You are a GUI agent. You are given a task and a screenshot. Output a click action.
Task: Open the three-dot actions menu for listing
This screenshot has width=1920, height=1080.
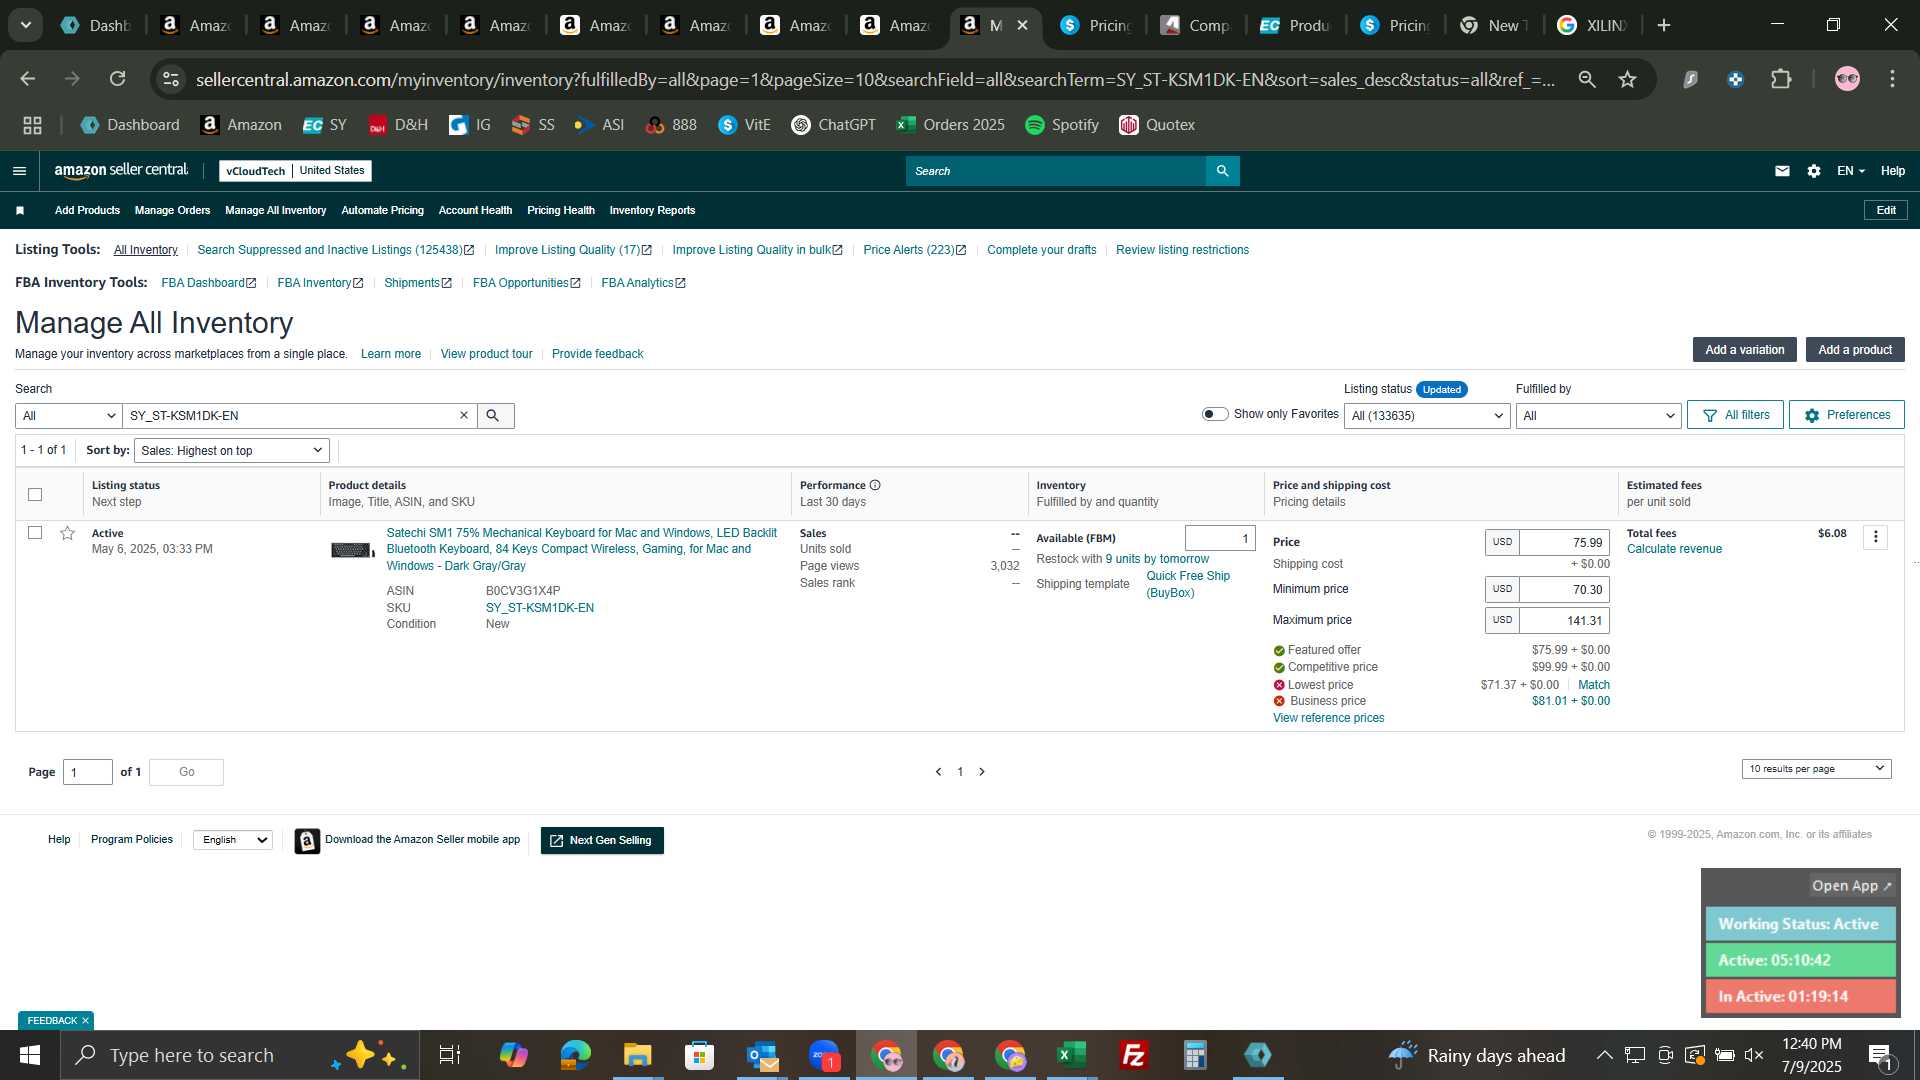[x=1876, y=537]
